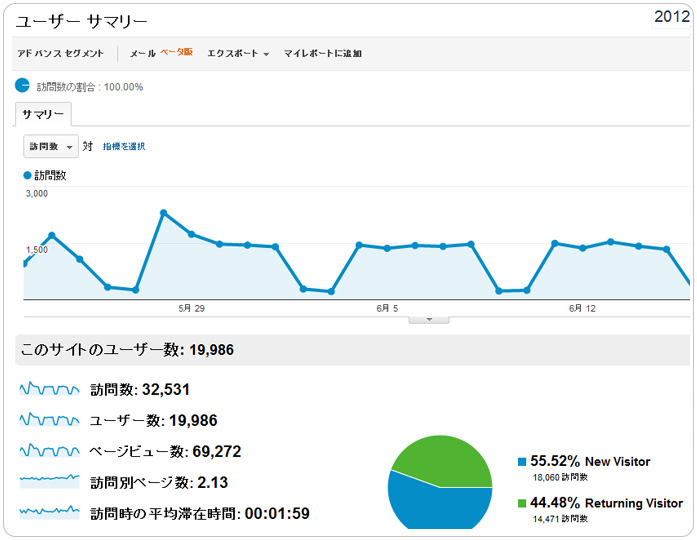Select the blue New Visitor legend square

click(x=522, y=462)
